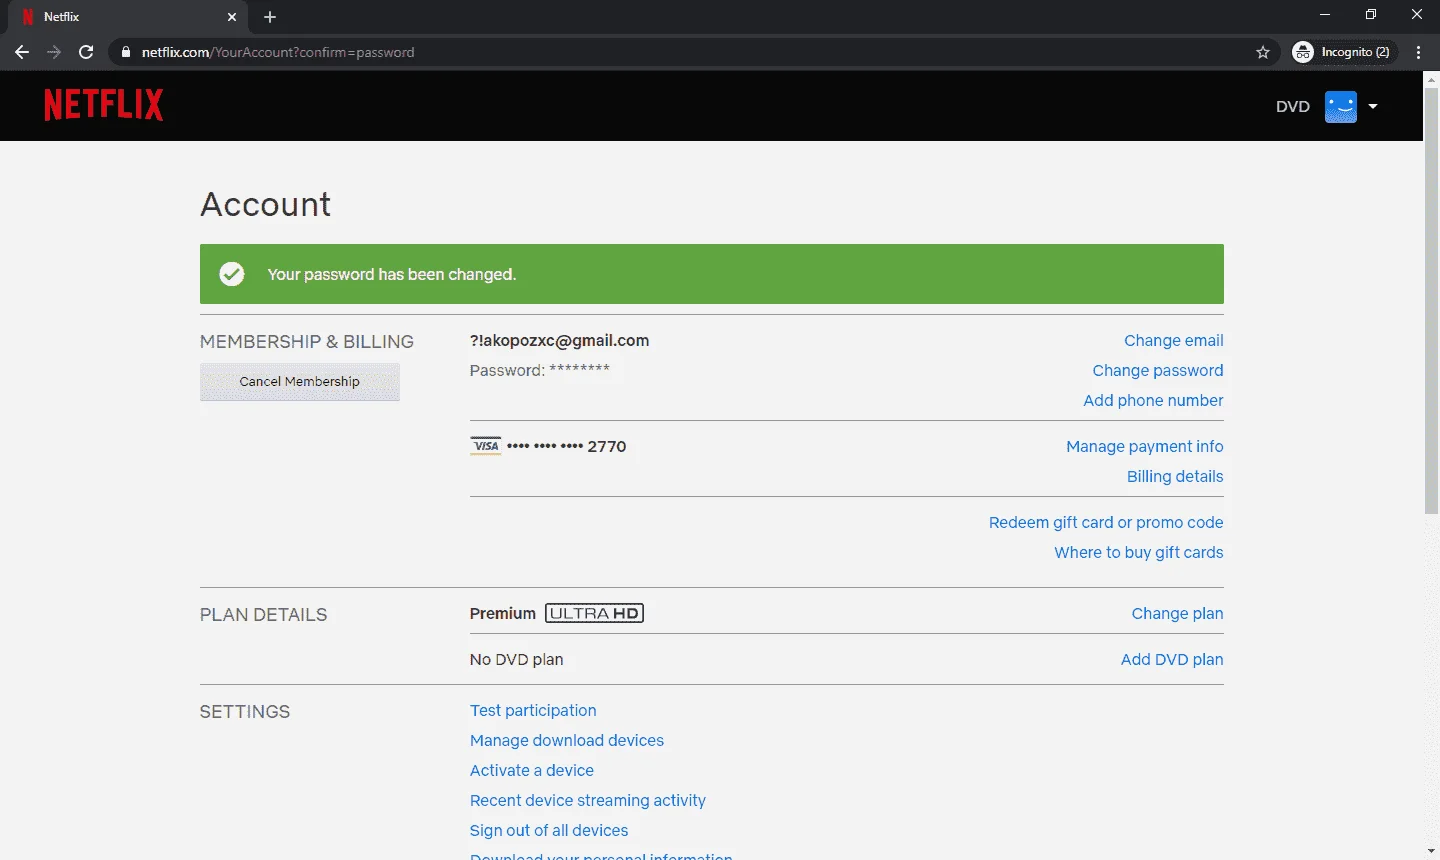Open Chrome's three-dot menu
The height and width of the screenshot is (860, 1440).
click(x=1419, y=52)
